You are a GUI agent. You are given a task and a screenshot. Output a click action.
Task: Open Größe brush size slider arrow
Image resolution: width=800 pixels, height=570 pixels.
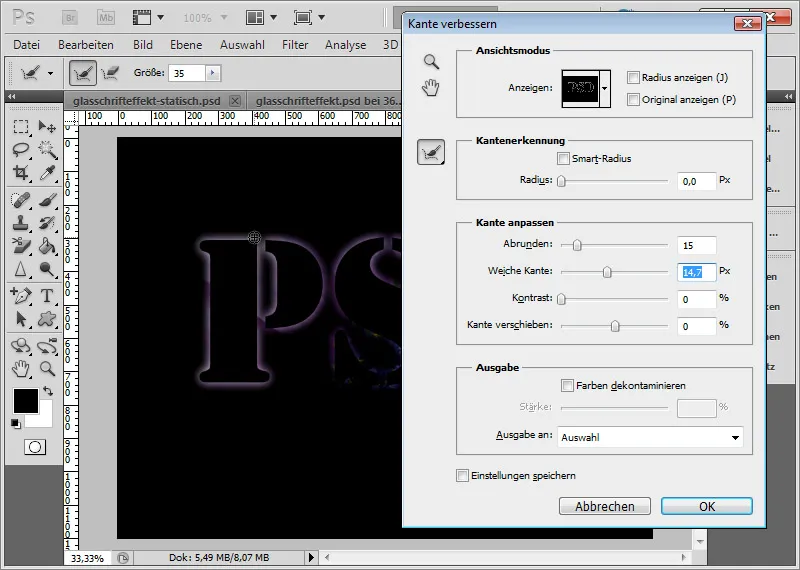(213, 73)
